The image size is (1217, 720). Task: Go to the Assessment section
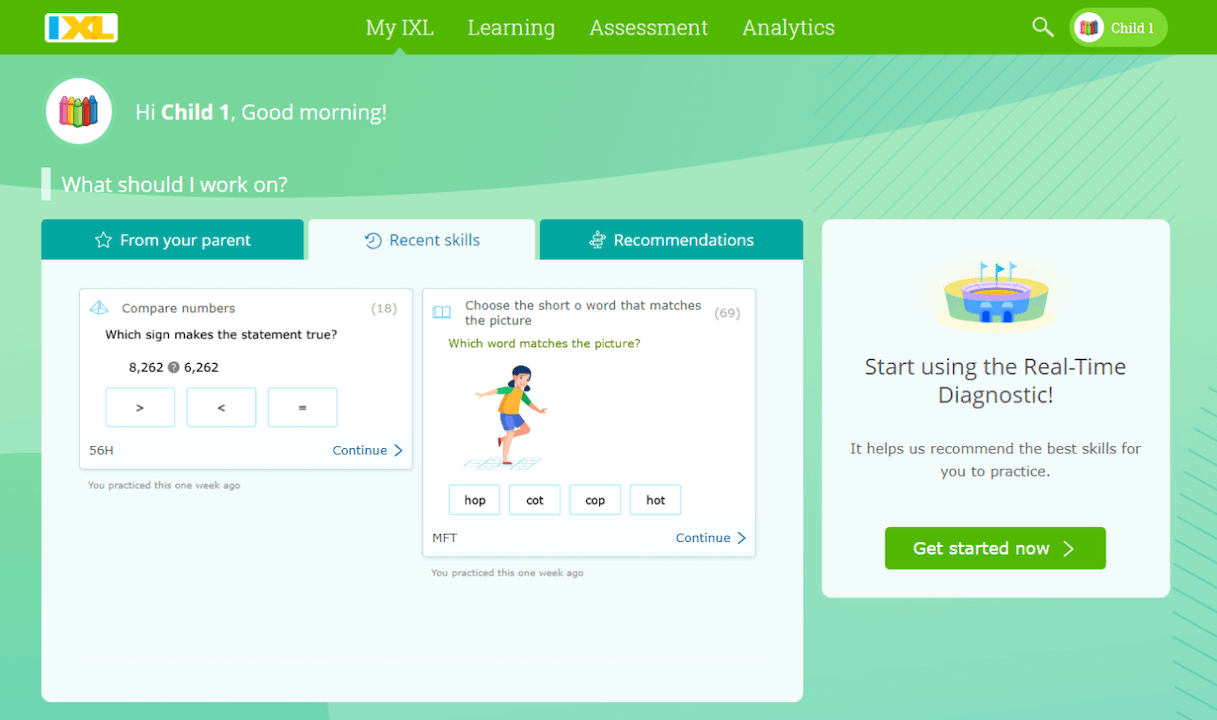coord(648,28)
